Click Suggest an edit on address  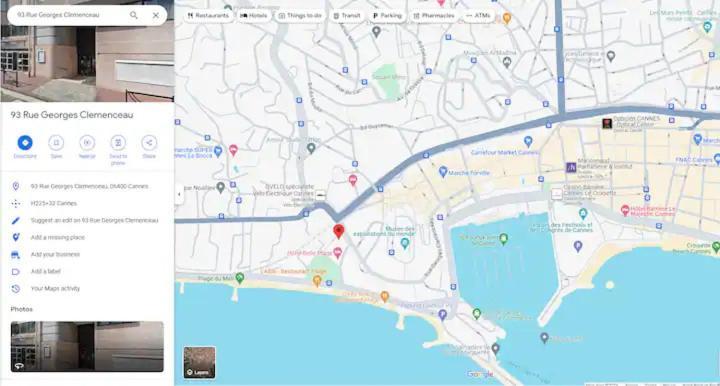[94, 220]
